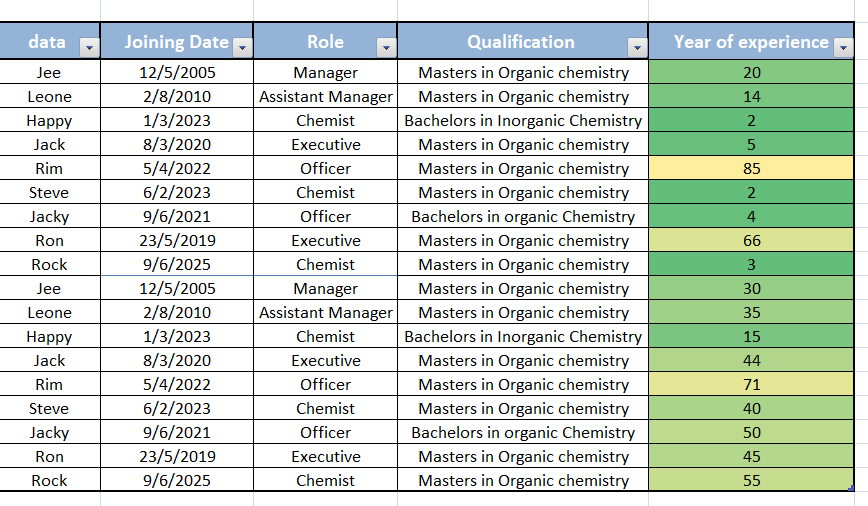
Task: Click the first Bachelors in organic Chemistry cell
Action: coord(523,216)
